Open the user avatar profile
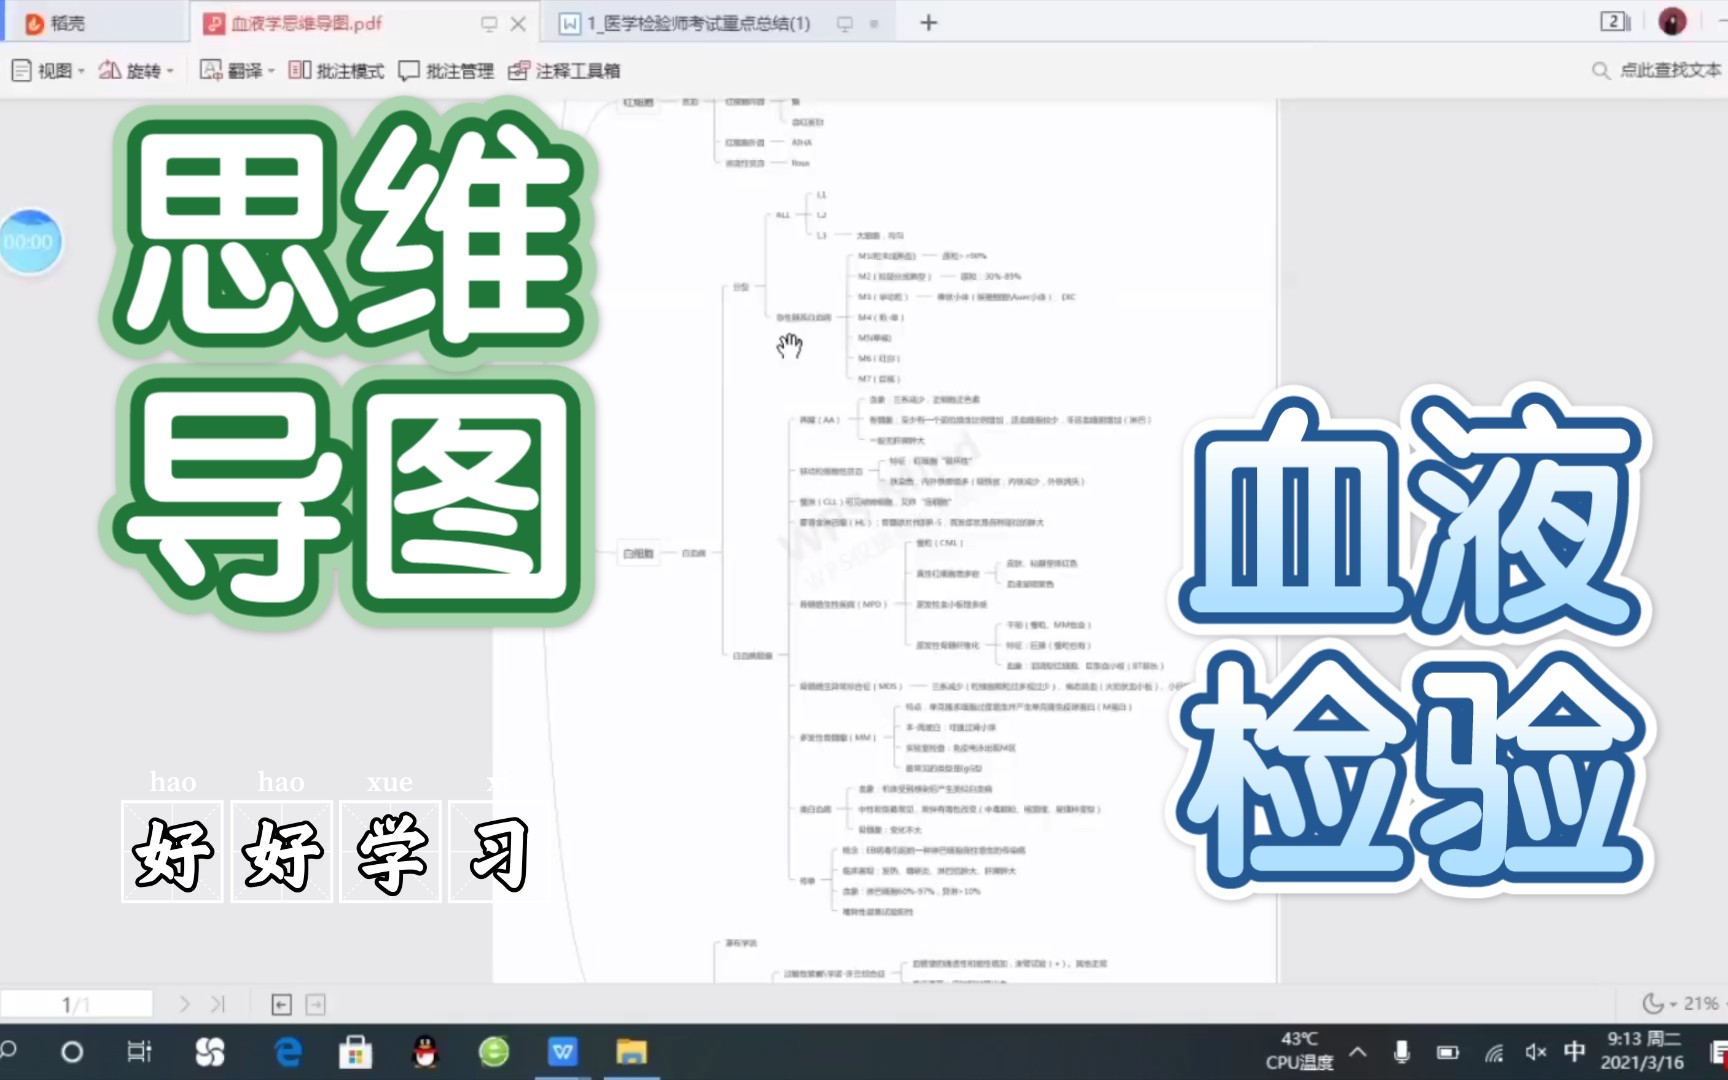The image size is (1728, 1080). pyautogui.click(x=1672, y=21)
